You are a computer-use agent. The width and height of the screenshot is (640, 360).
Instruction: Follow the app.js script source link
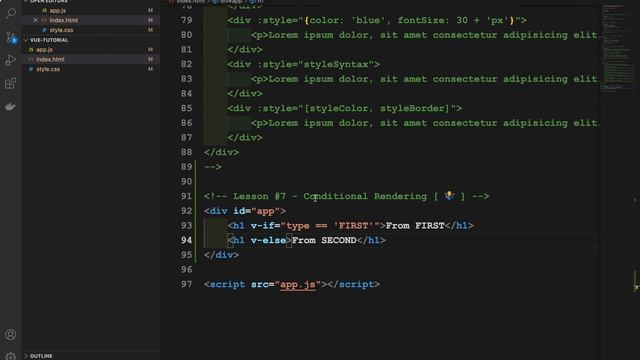(x=298, y=284)
